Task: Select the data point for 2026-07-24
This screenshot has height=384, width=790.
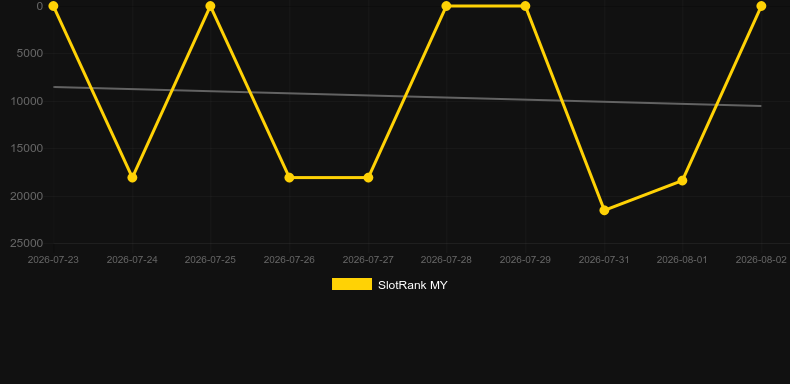Action: click(132, 177)
